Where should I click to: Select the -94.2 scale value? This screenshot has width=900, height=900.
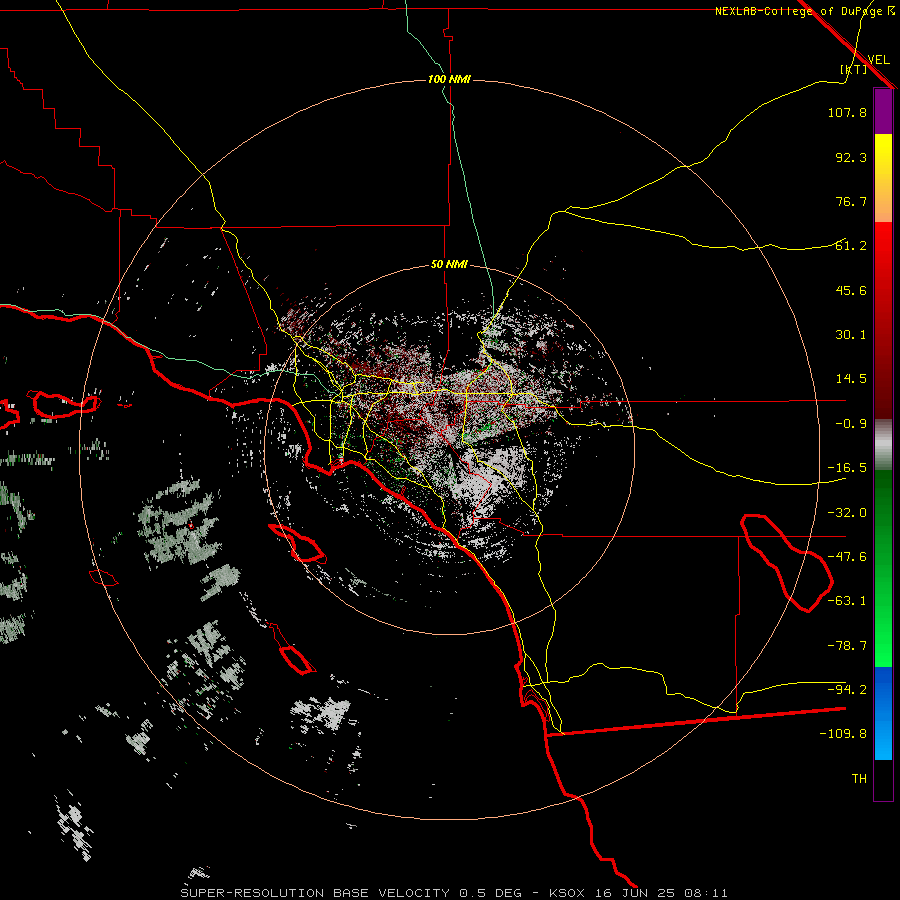(847, 690)
